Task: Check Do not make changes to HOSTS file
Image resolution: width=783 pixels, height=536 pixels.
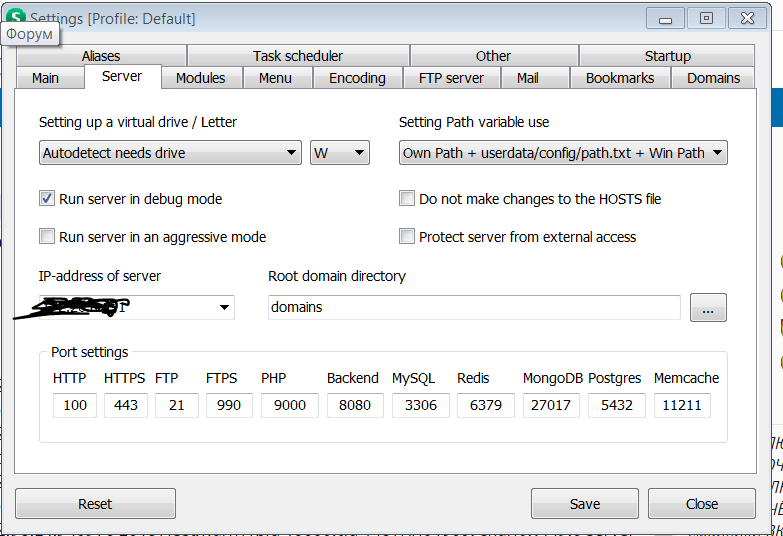Action: pyautogui.click(x=407, y=199)
